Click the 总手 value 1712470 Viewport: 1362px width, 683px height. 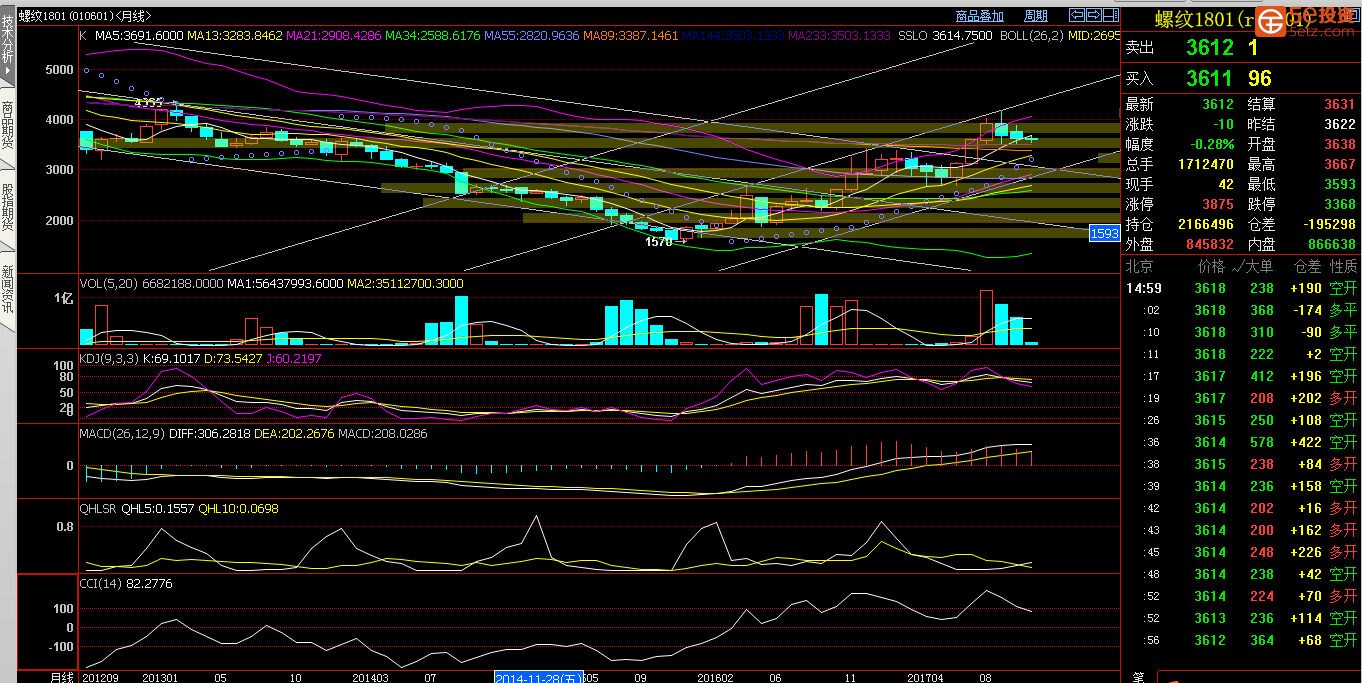click(x=1205, y=164)
